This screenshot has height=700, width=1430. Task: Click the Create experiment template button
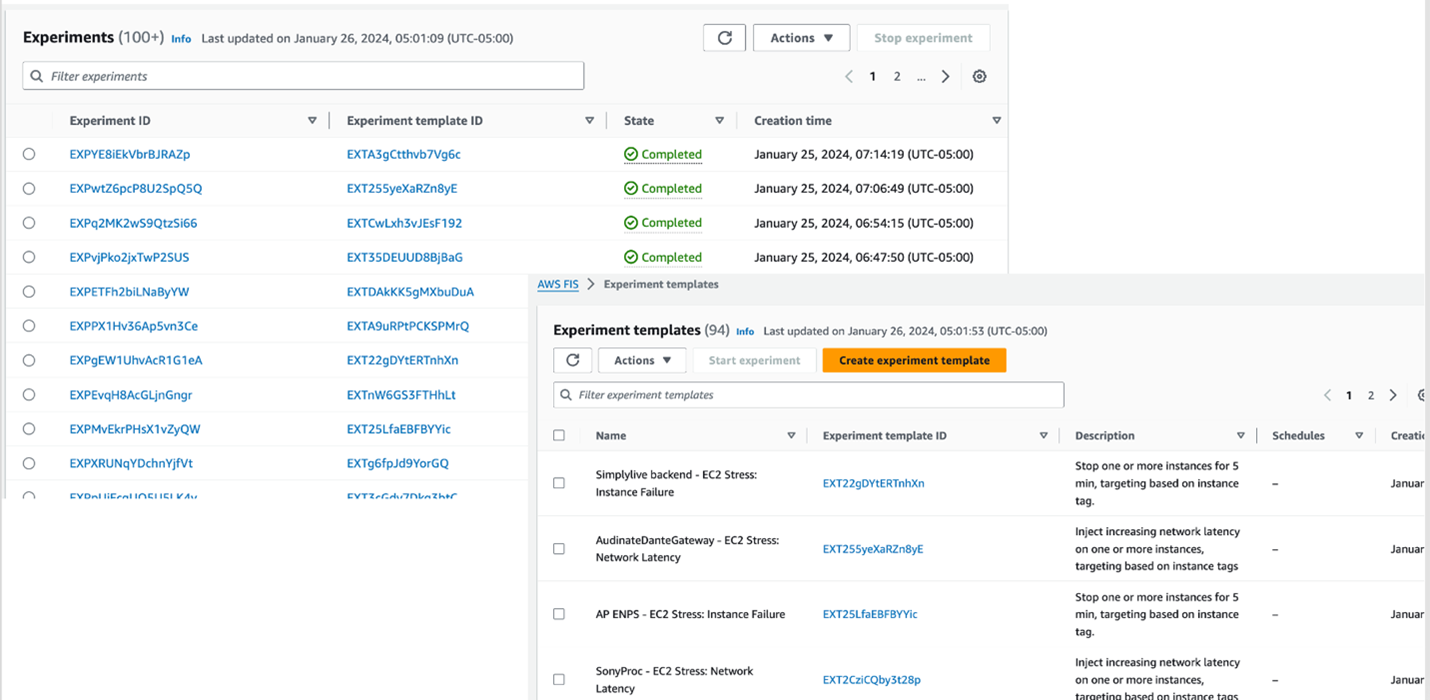(913, 360)
